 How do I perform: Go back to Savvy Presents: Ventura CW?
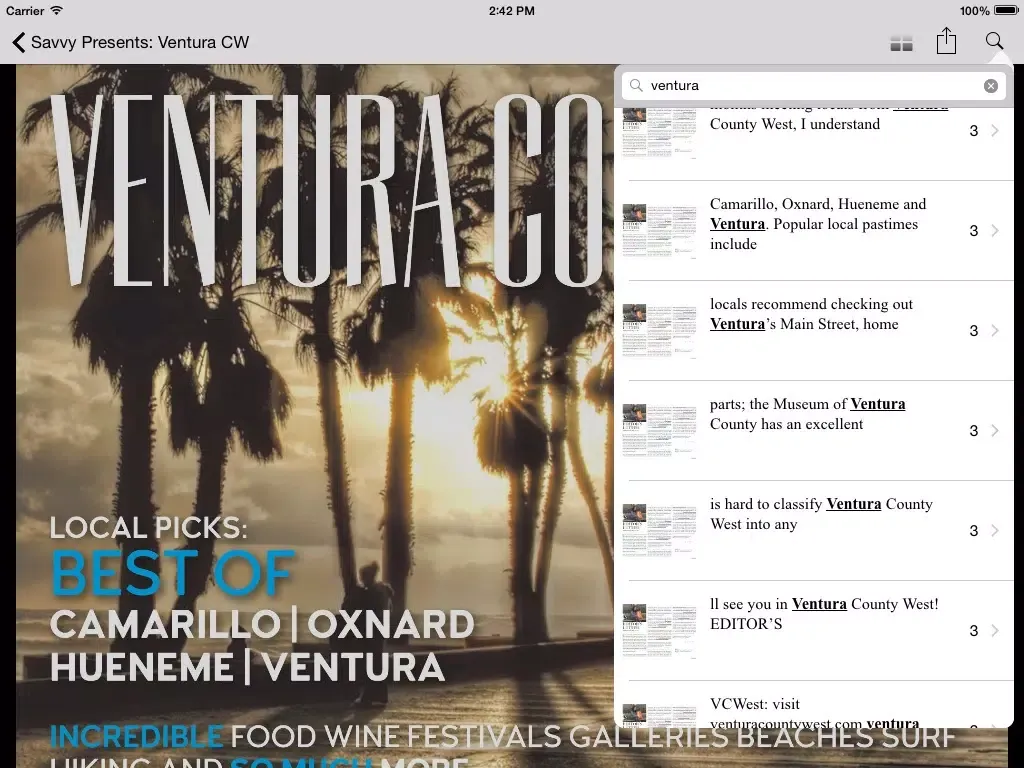(131, 42)
